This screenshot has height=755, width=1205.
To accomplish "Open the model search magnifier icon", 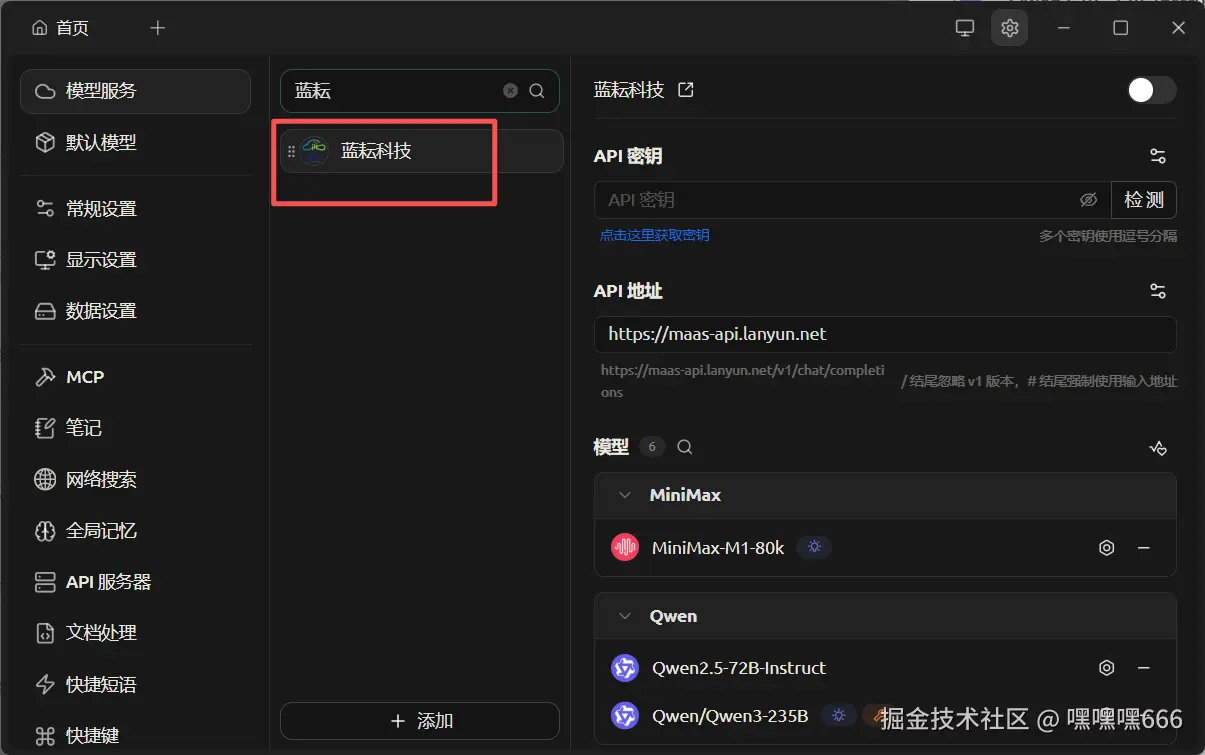I will (684, 447).
